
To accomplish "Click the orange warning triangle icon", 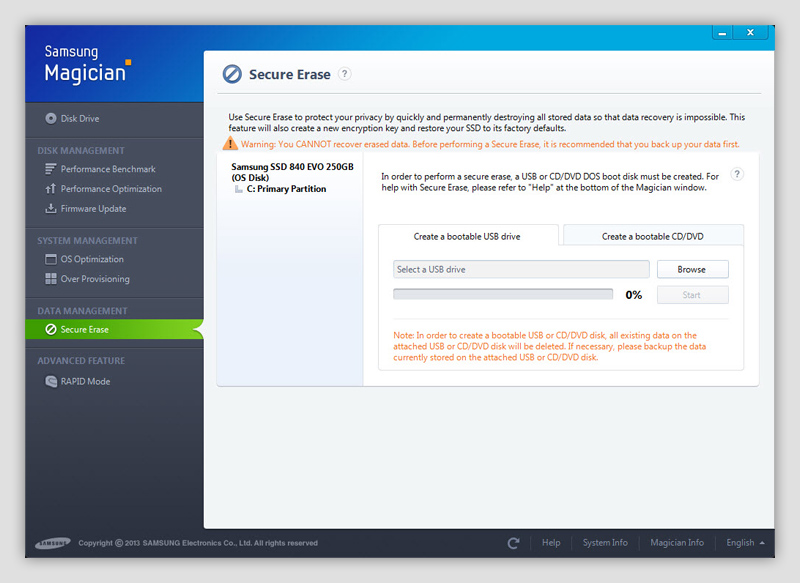I will tap(230, 143).
